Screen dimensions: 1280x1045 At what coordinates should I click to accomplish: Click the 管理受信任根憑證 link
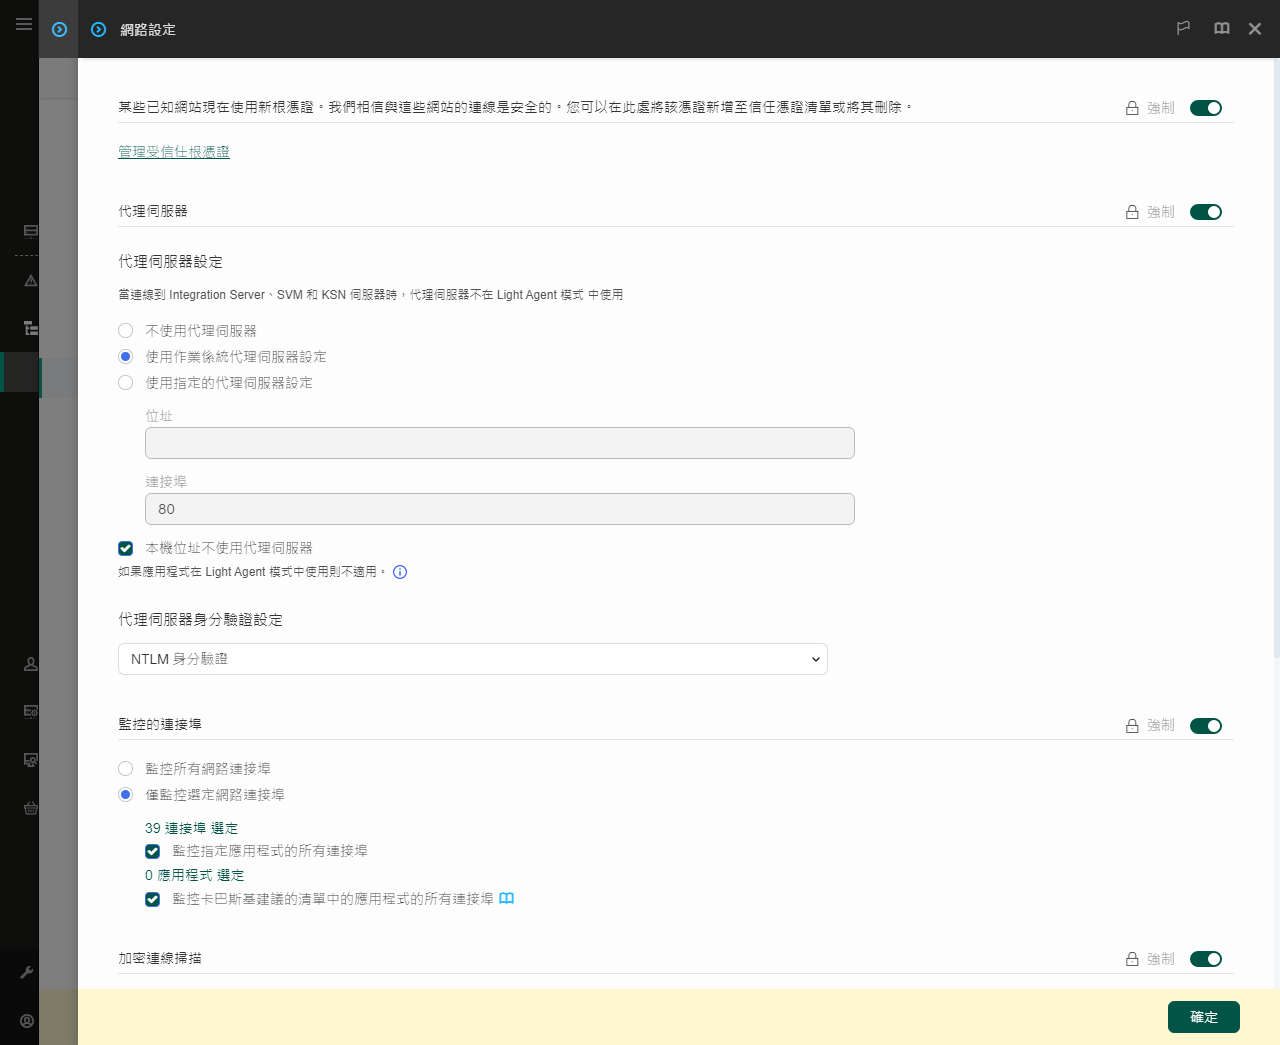click(x=174, y=151)
